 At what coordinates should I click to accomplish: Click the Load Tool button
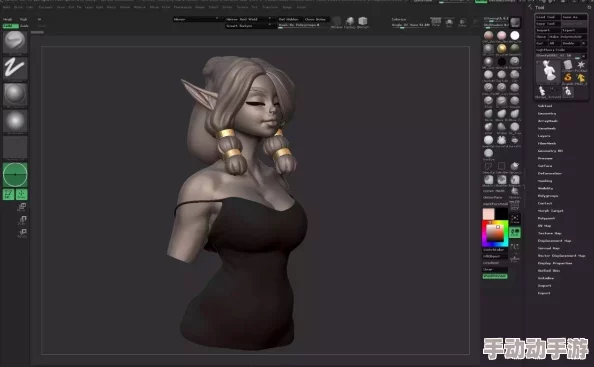[x=547, y=17]
